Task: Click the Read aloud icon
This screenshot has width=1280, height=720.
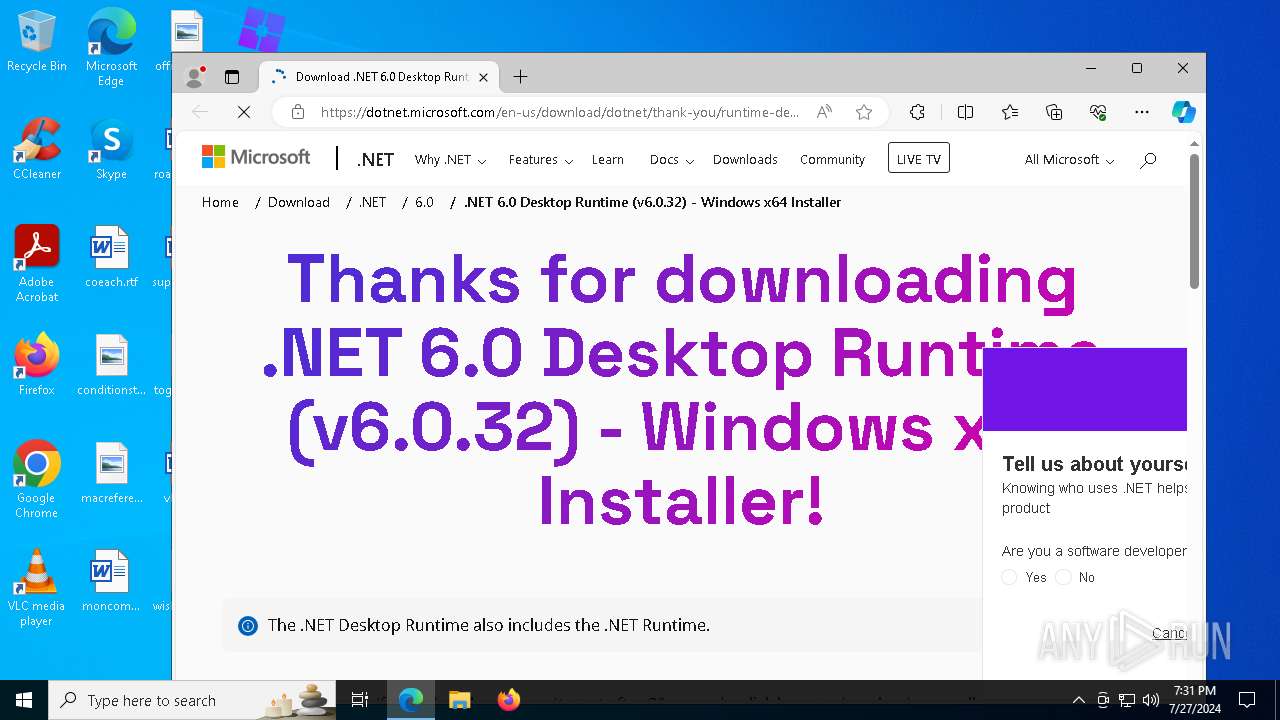Action: (824, 112)
